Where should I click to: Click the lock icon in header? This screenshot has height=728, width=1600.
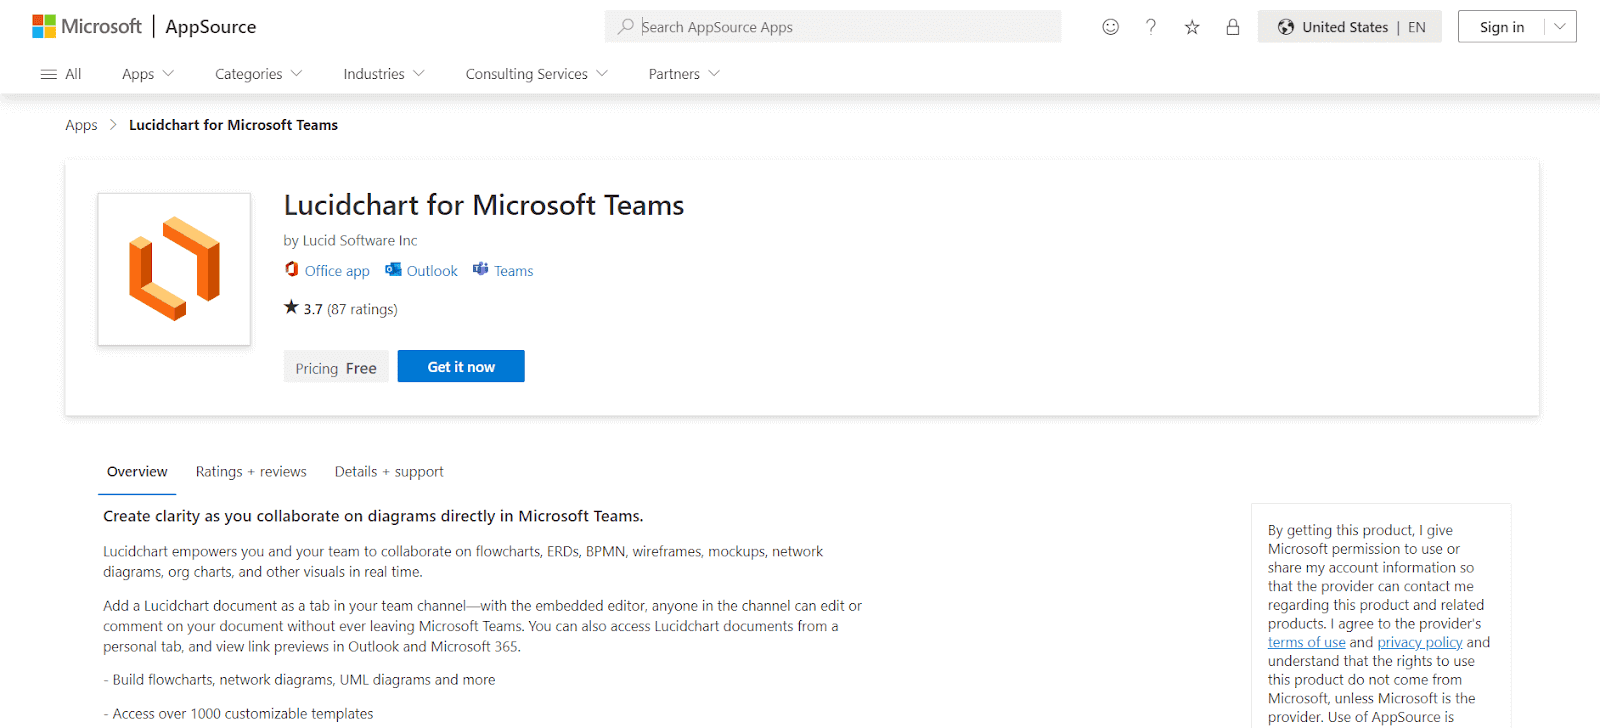[1233, 27]
